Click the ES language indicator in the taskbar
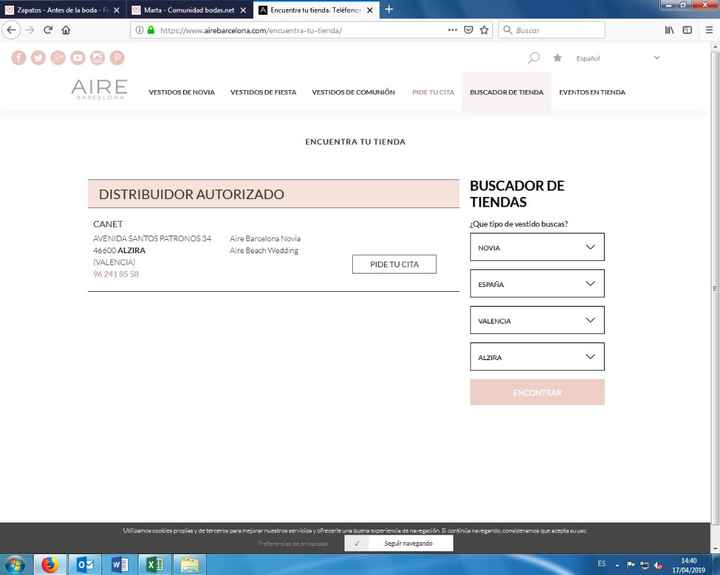The width and height of the screenshot is (720, 575). (602, 564)
